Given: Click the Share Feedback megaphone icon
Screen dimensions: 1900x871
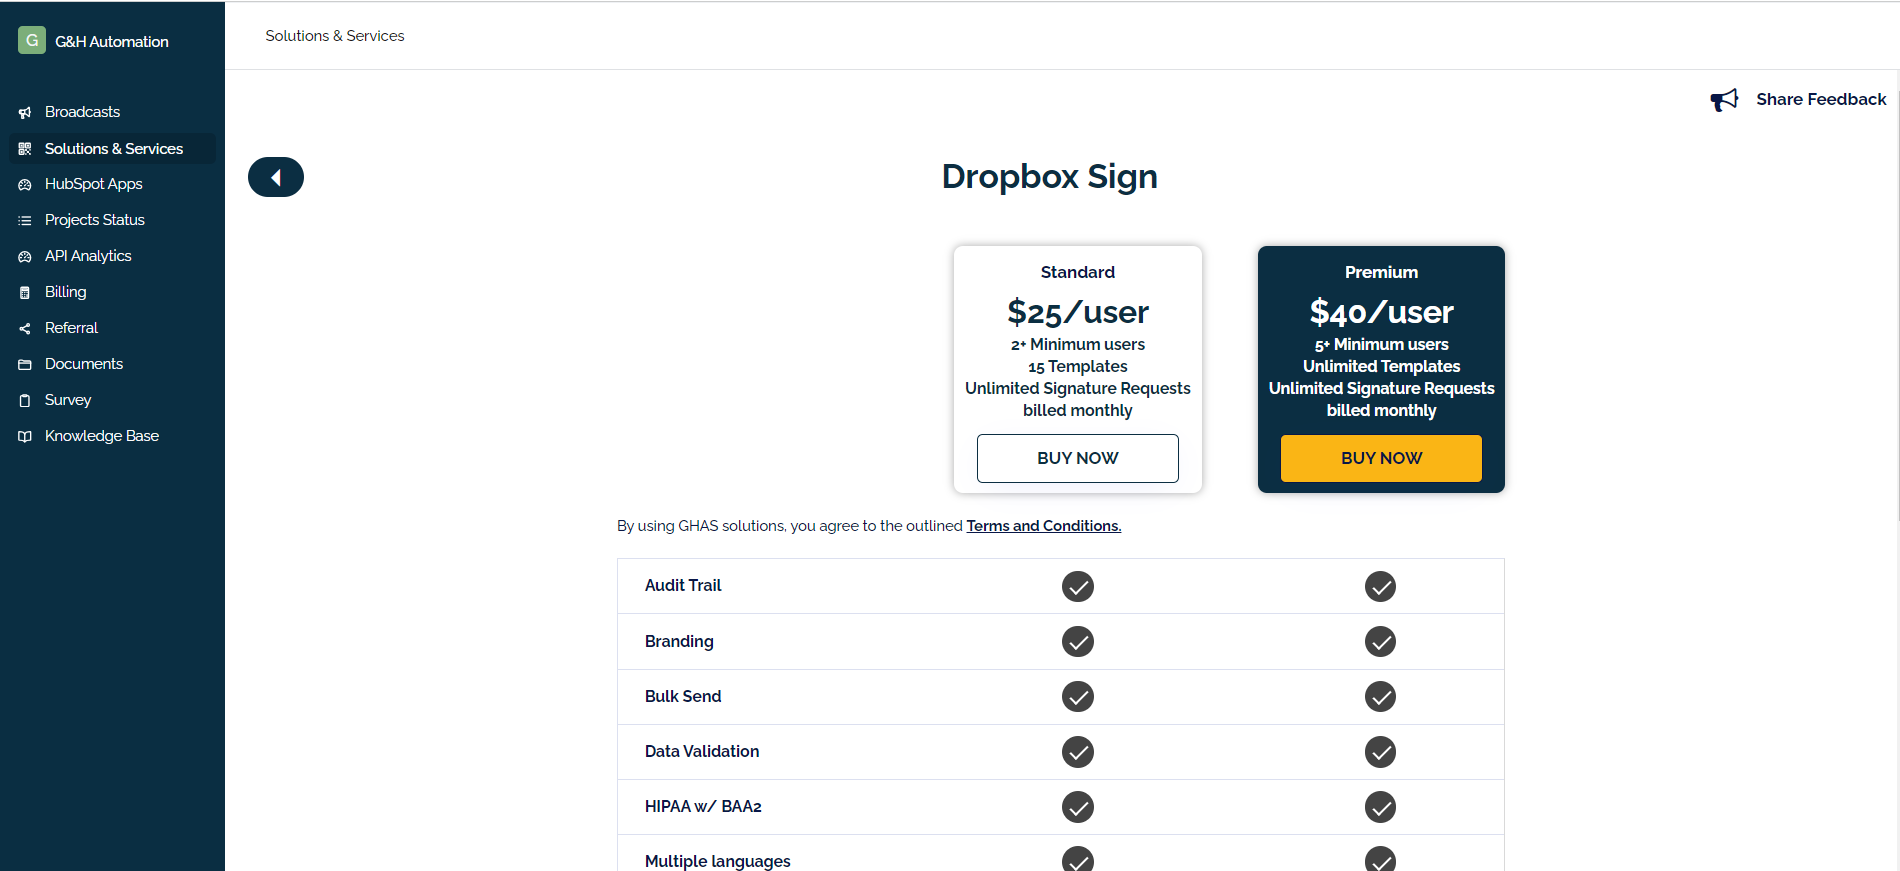Looking at the screenshot, I should point(1724,100).
